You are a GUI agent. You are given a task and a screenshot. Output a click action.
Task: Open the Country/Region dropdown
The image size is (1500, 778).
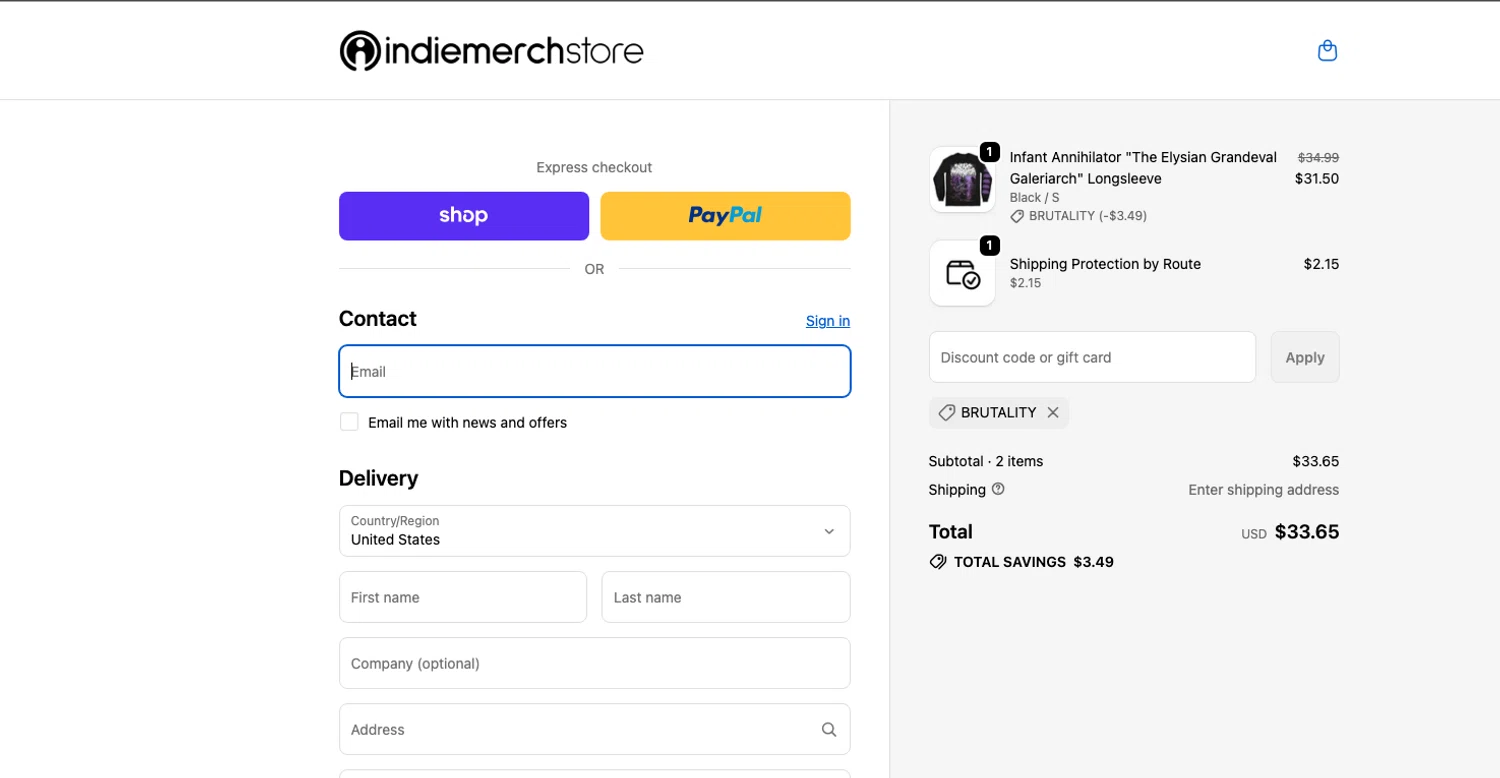(595, 531)
